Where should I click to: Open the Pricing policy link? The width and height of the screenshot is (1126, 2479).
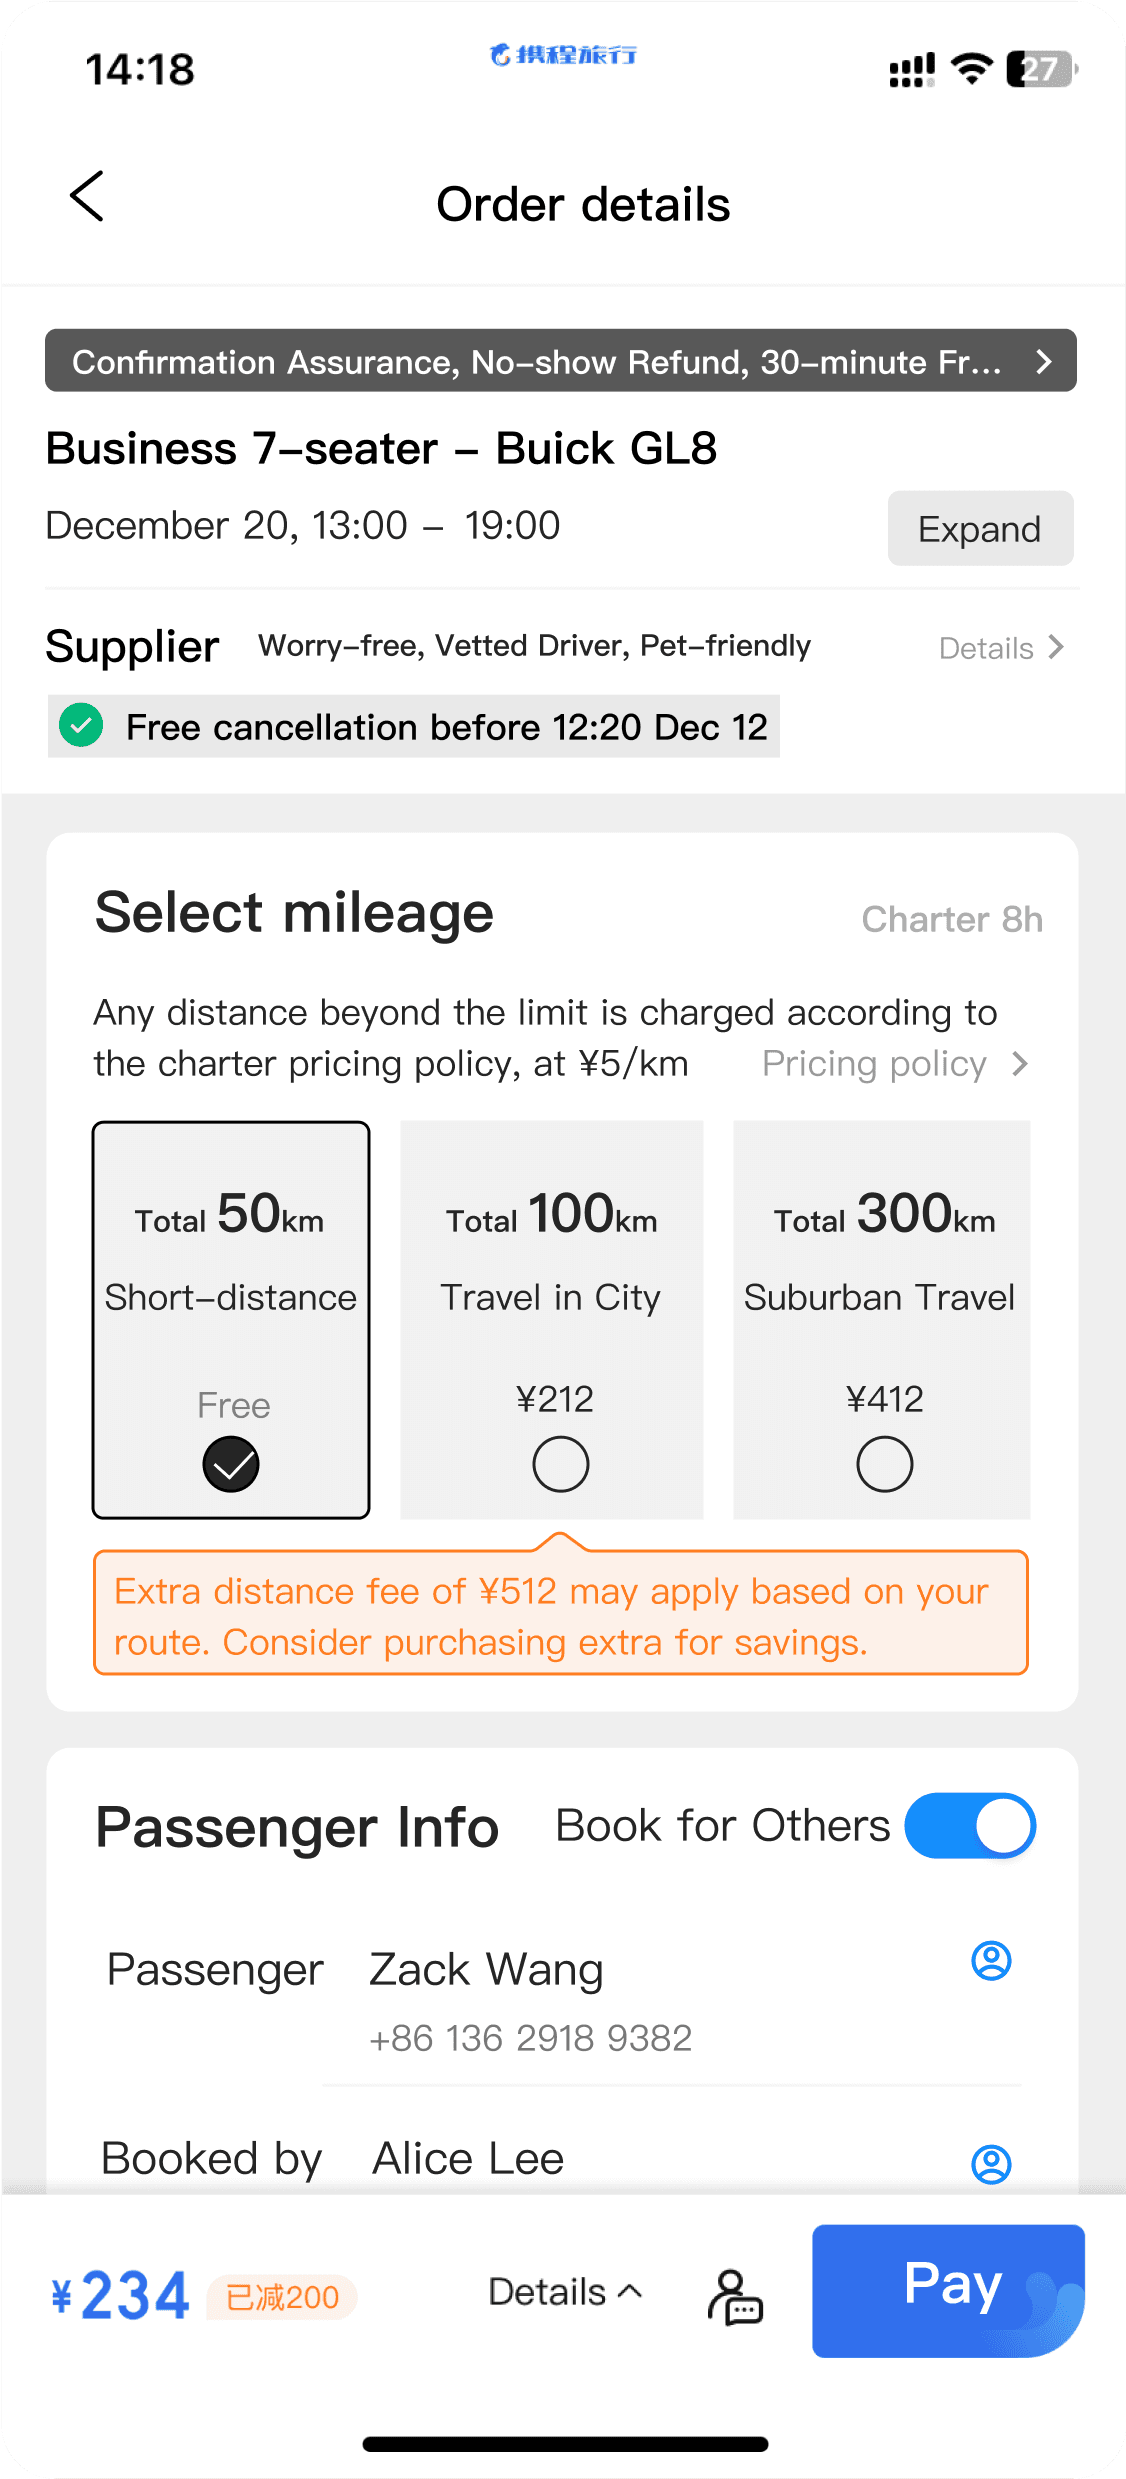point(894,1064)
